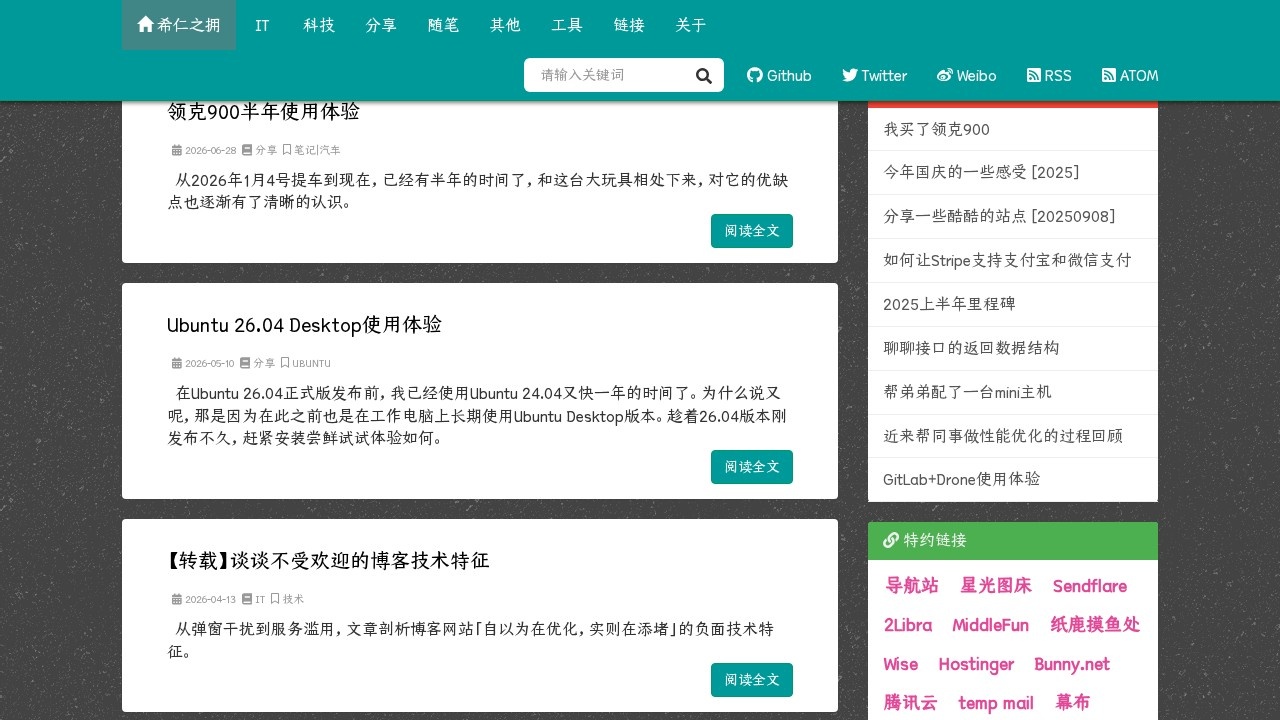
Task: Click the Github octocat icon
Action: pyautogui.click(x=755, y=75)
